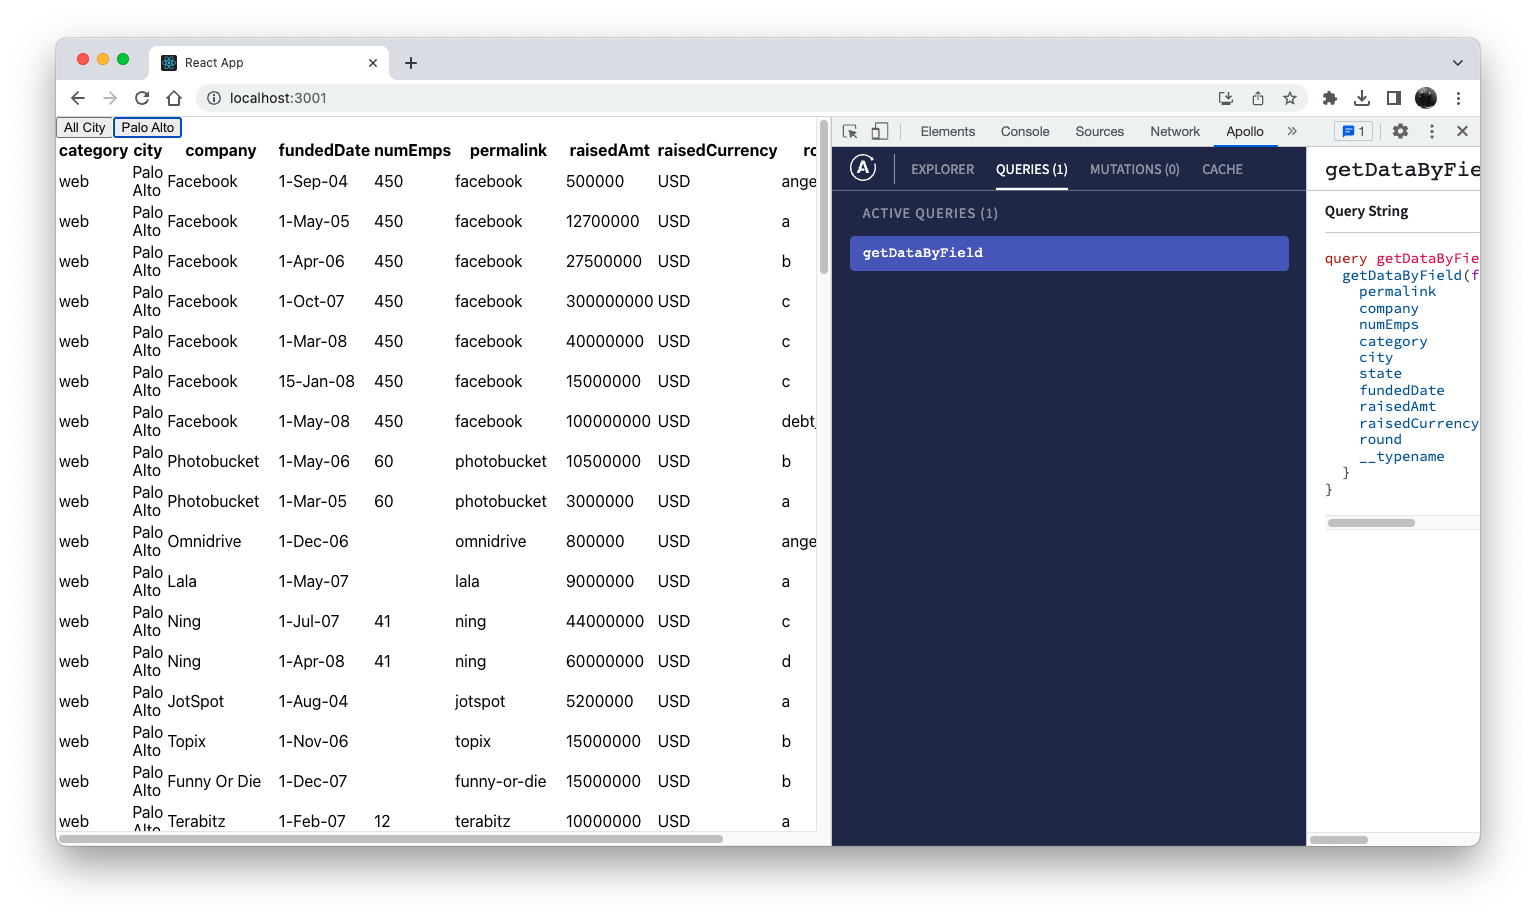The width and height of the screenshot is (1536, 920).
Task: Open the browser extensions puzzle icon
Action: [x=1329, y=98]
